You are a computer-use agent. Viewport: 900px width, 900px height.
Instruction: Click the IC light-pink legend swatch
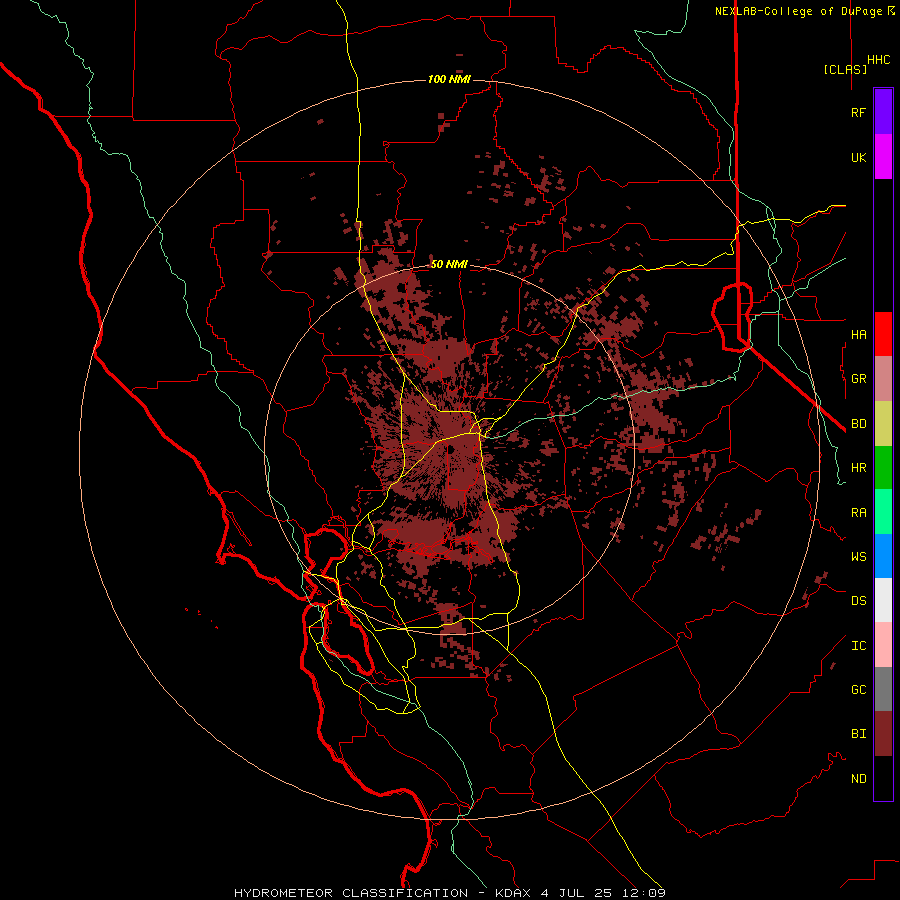point(883,645)
